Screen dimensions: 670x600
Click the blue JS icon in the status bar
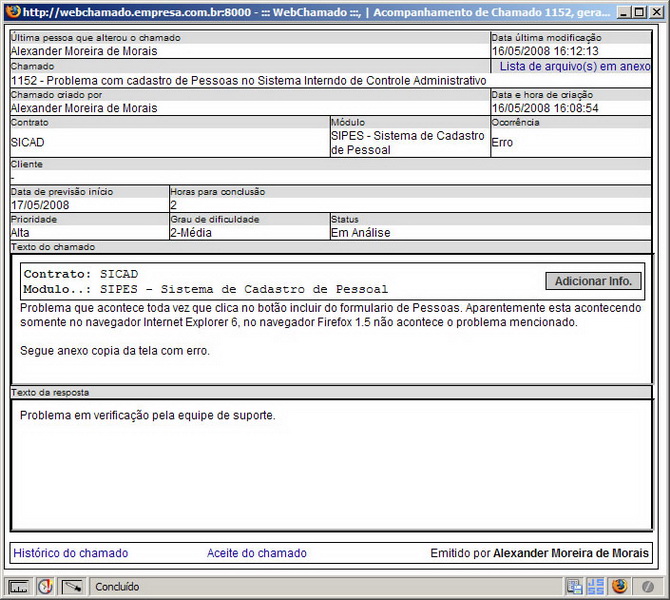(x=595, y=587)
